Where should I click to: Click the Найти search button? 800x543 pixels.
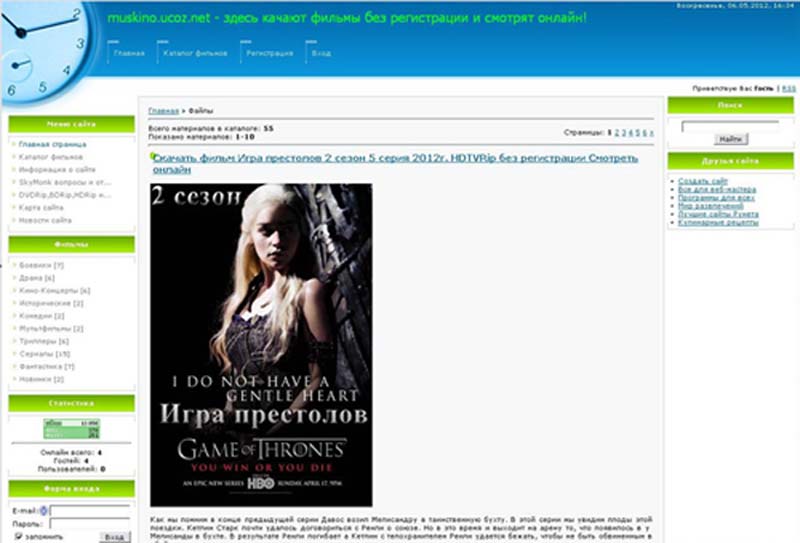[731, 139]
